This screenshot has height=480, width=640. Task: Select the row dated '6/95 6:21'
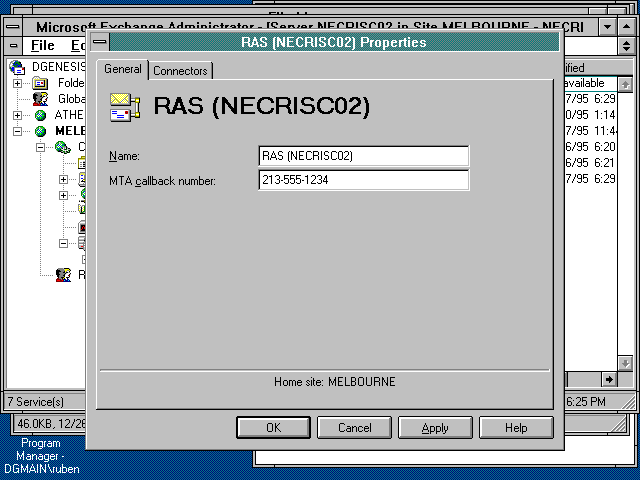click(x=590, y=163)
